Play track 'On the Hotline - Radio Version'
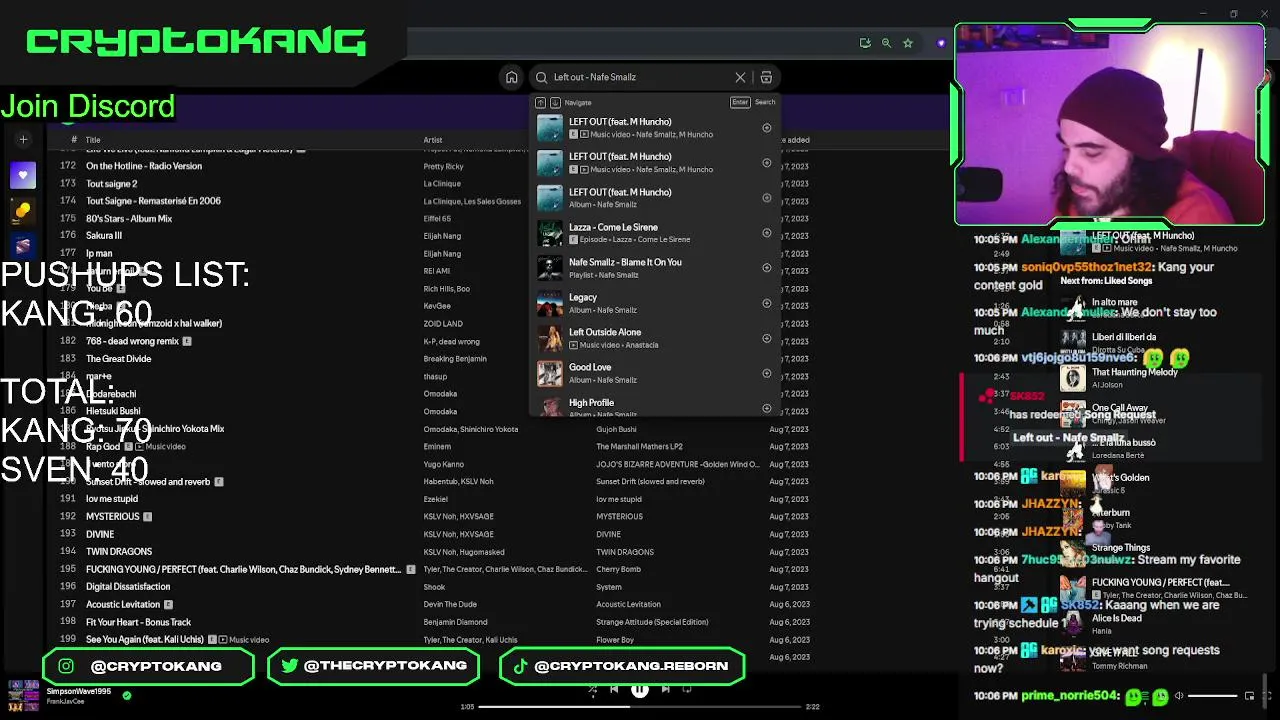This screenshot has width=1280, height=720. [x=144, y=166]
